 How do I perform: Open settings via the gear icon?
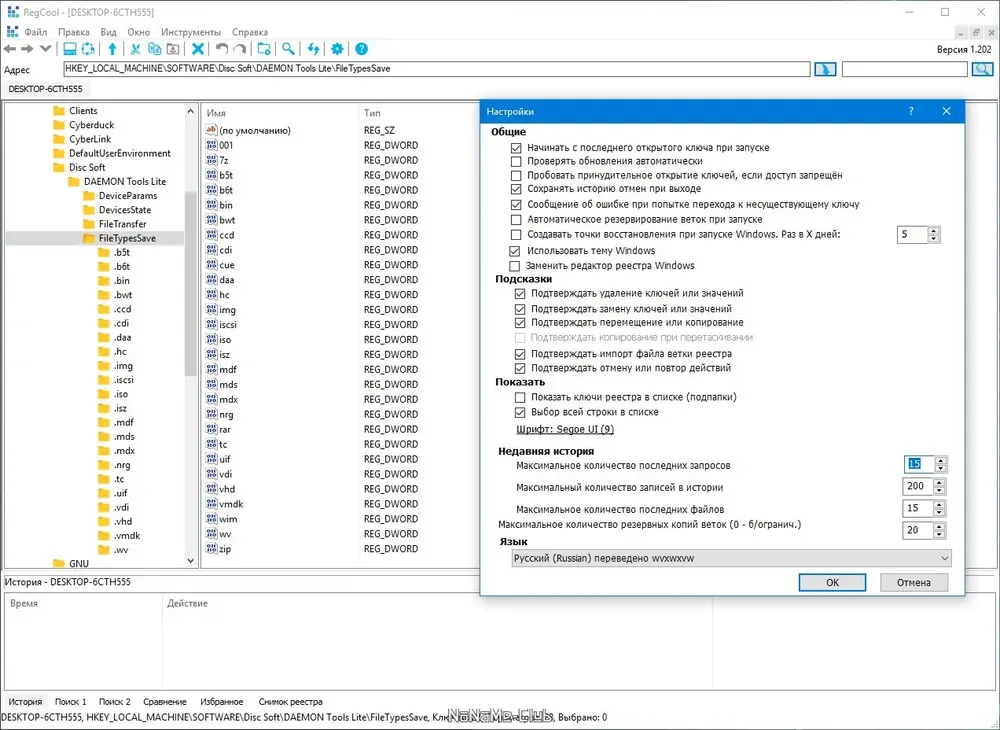click(337, 49)
